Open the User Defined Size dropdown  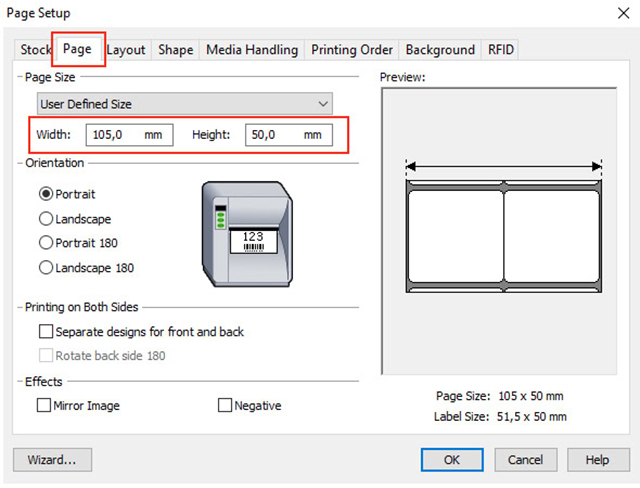coord(184,104)
